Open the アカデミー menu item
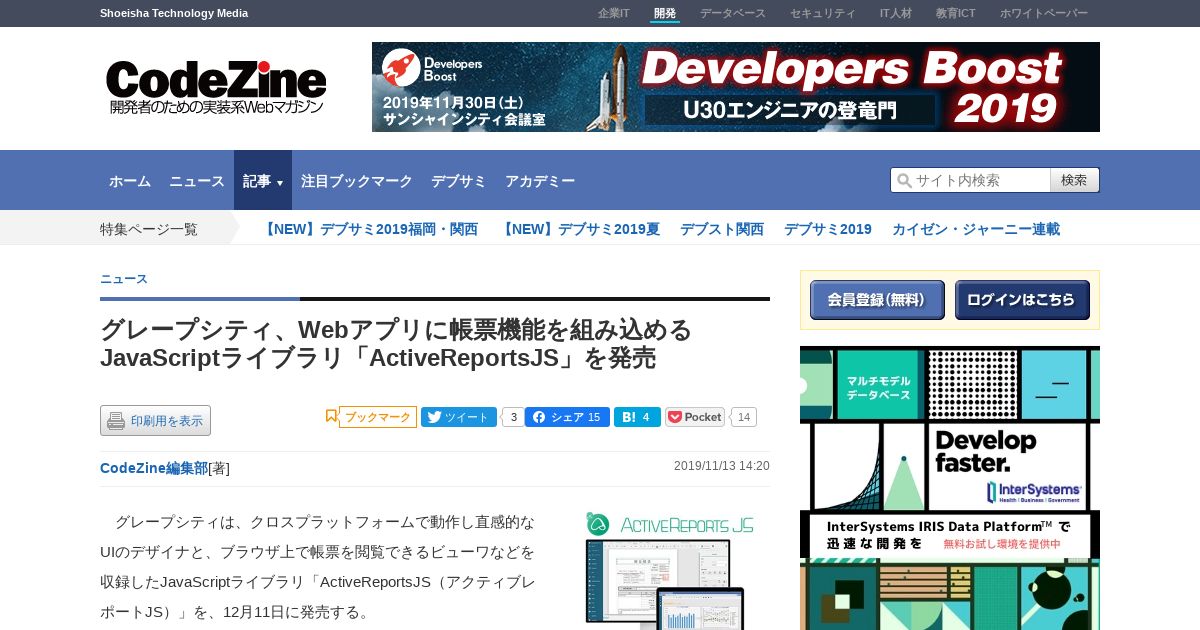 [x=540, y=181]
